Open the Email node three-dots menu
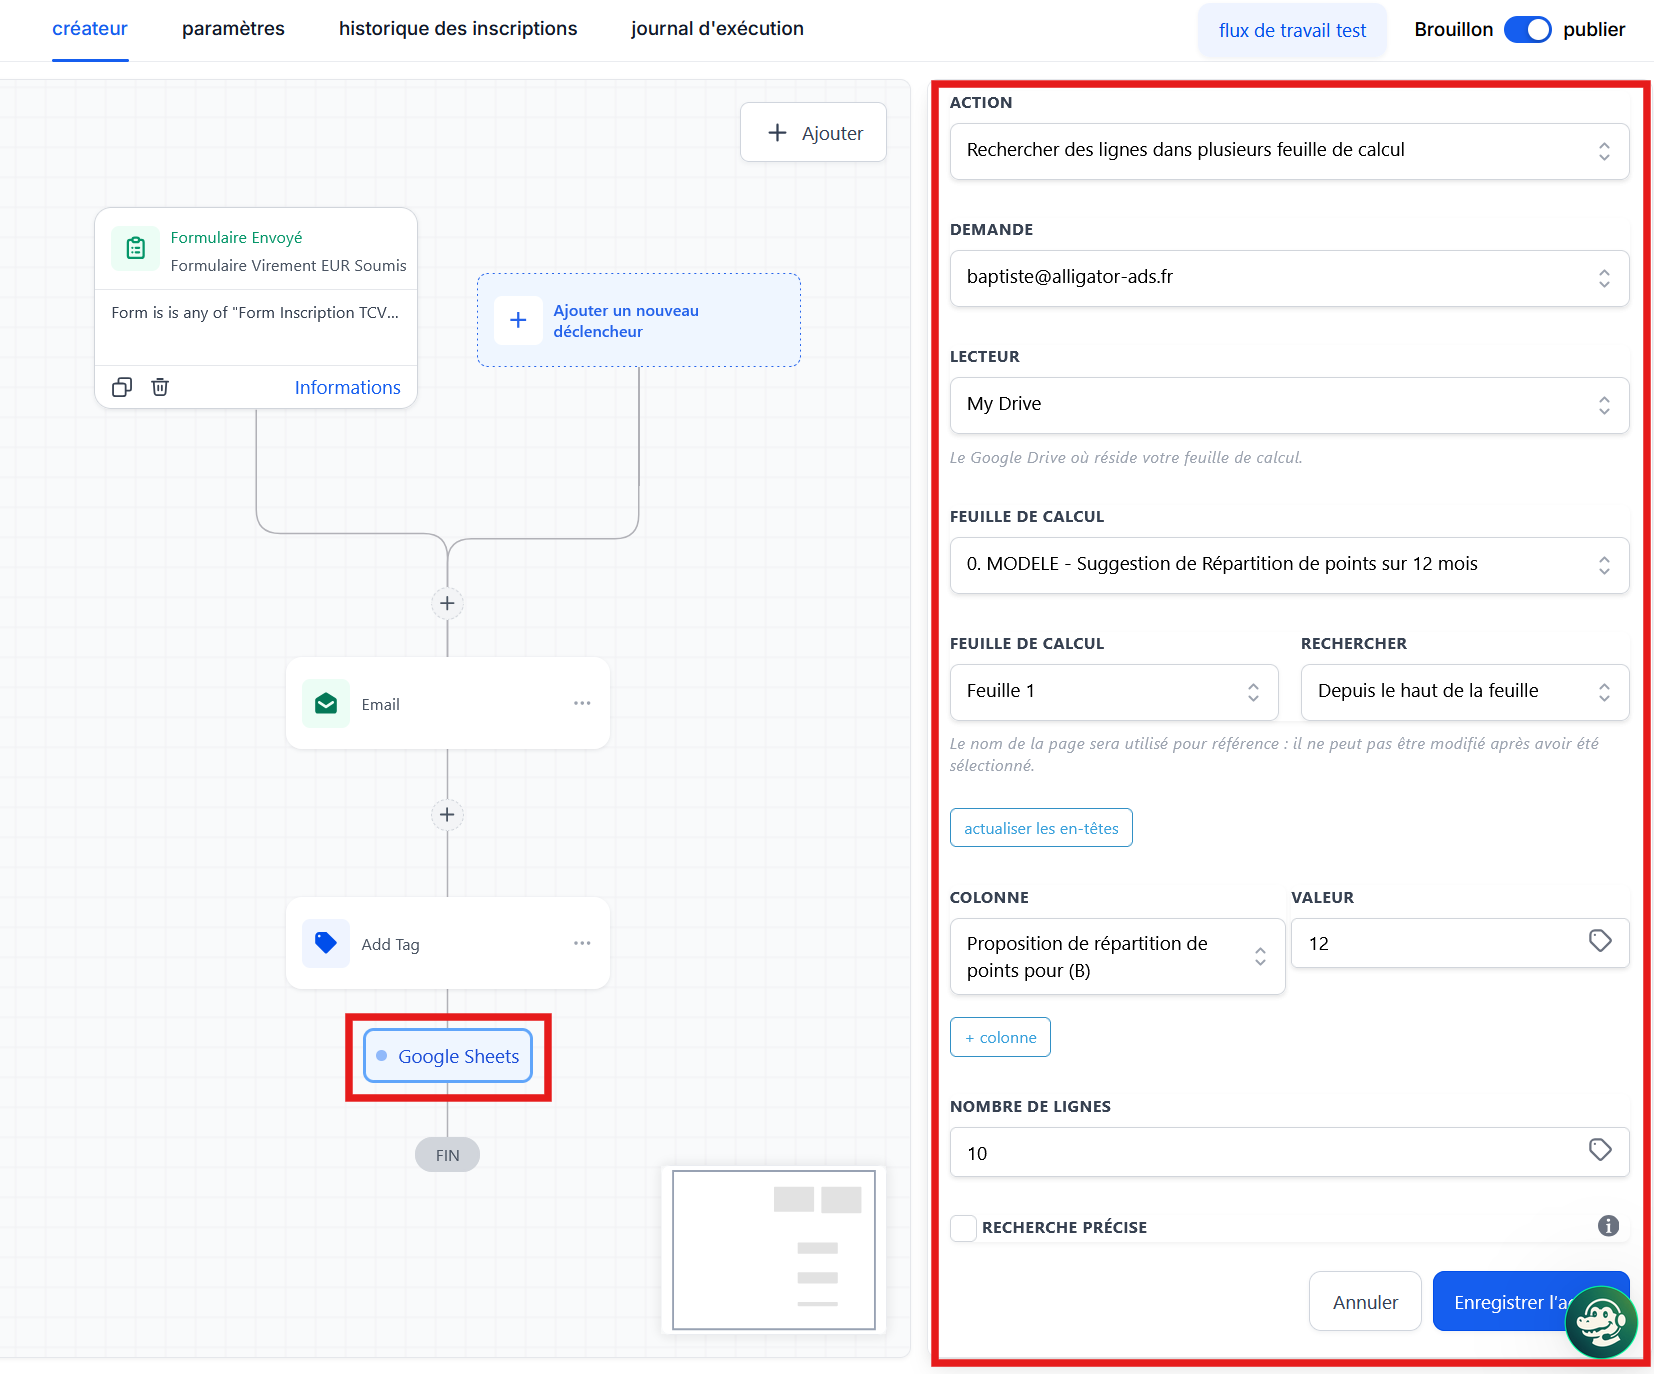The height and width of the screenshot is (1374, 1654). click(x=582, y=703)
